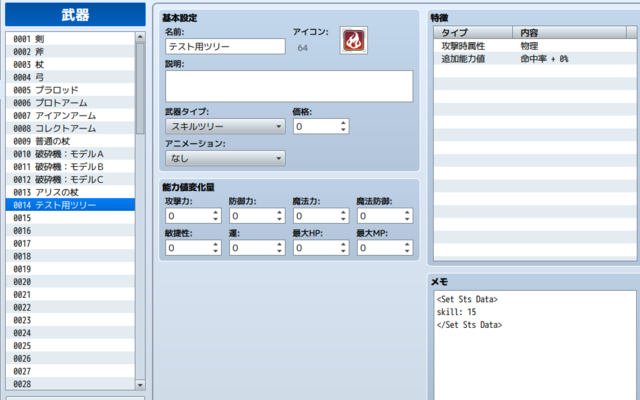
Task: Select weapon 0008 コレクトアーム
Action: pyautogui.click(x=70, y=128)
